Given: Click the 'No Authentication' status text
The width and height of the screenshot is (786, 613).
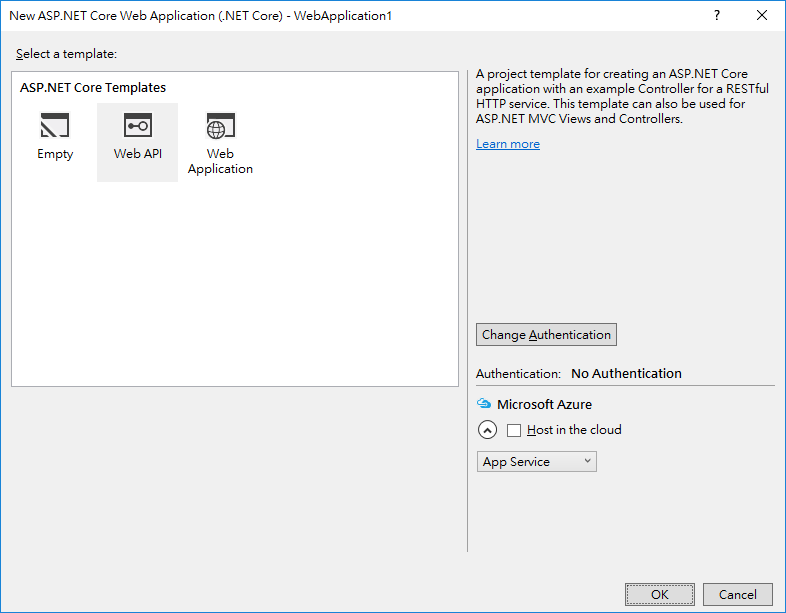Looking at the screenshot, I should click(x=627, y=373).
